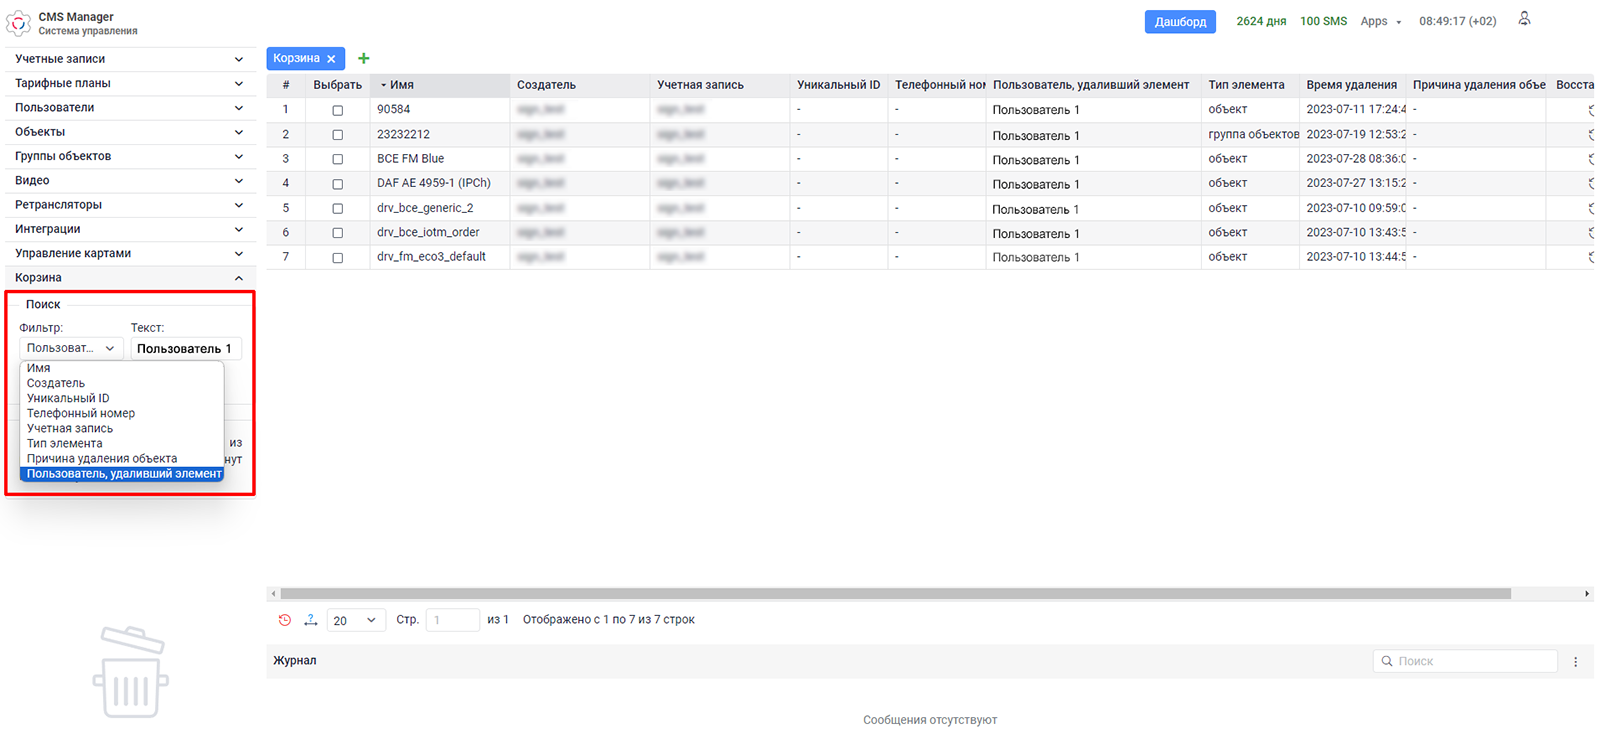Tick the checkbox for drv_fm_eco3_default
The image size is (1600, 739).
pyautogui.click(x=338, y=258)
